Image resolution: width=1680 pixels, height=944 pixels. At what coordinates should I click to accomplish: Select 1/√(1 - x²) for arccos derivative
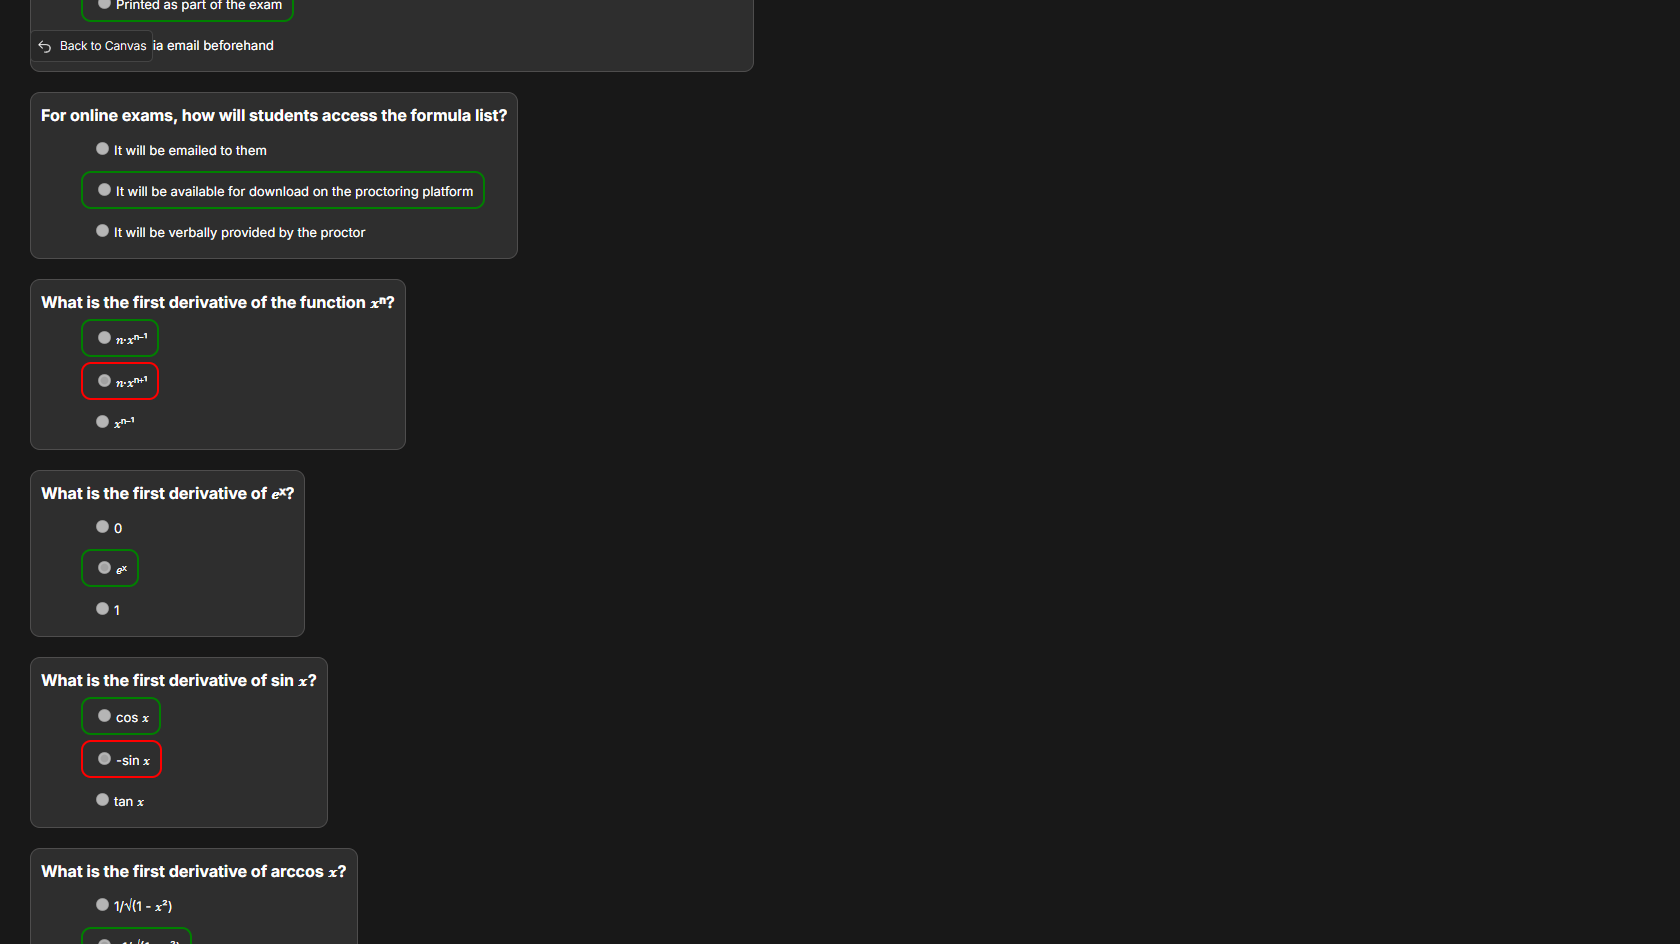[103, 905]
